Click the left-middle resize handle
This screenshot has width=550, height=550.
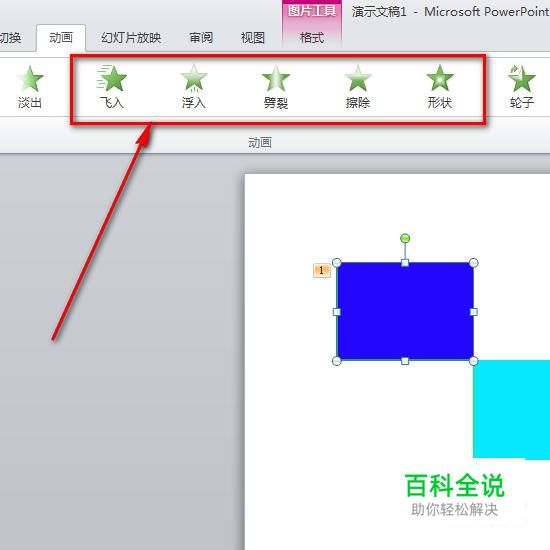tap(337, 311)
